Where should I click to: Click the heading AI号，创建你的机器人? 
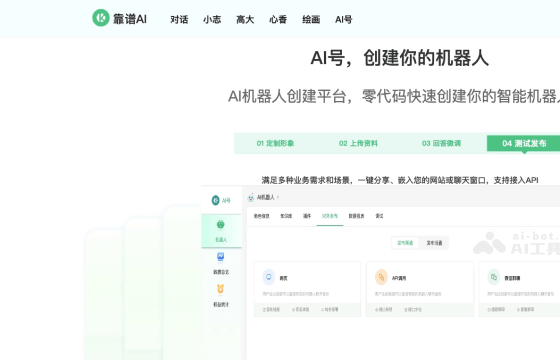coord(399,58)
